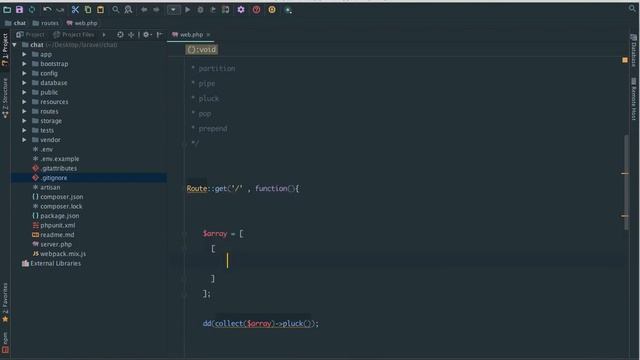Screen dimensions: 640x360
Task: Switch to the Project view tab
Action: pos(30,35)
